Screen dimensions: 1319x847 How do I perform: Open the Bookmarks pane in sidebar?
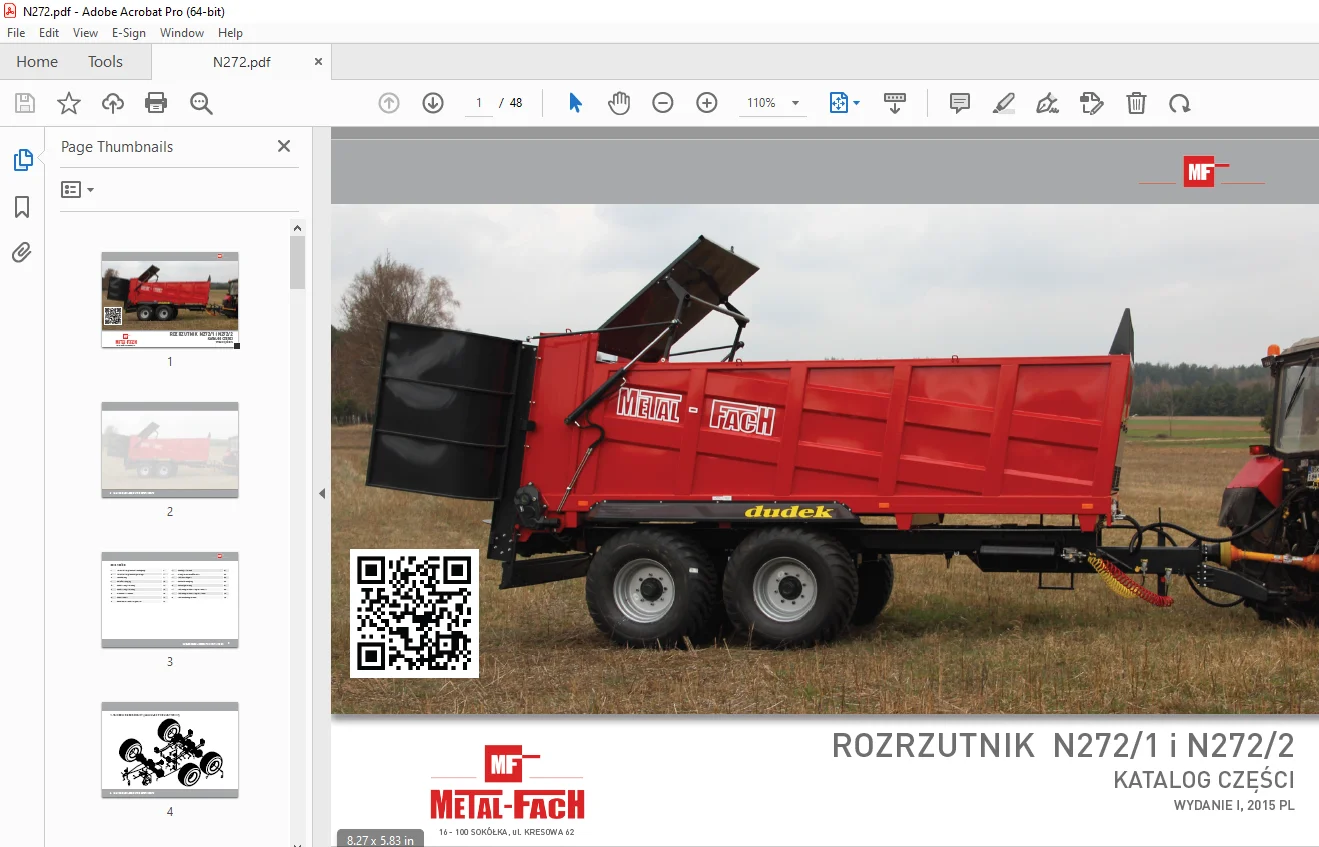(x=22, y=207)
